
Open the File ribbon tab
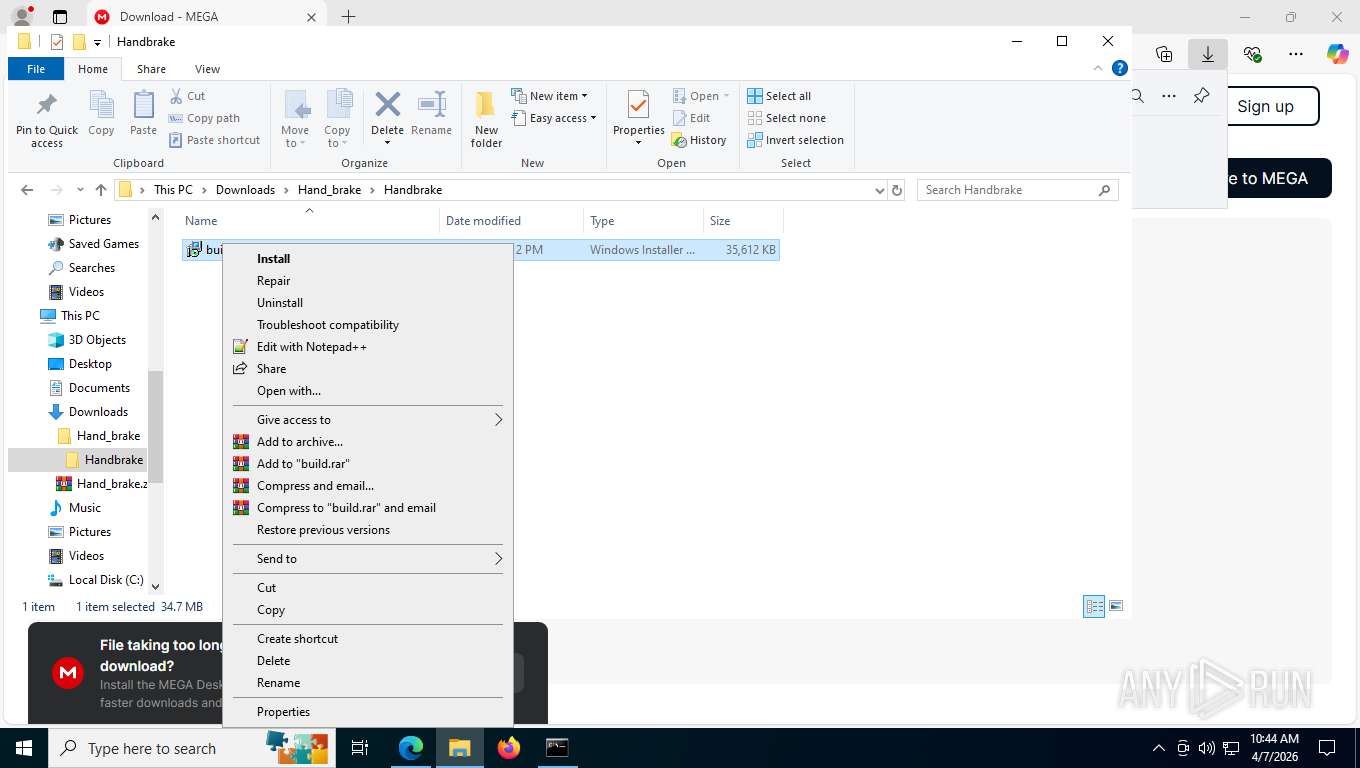click(36, 69)
